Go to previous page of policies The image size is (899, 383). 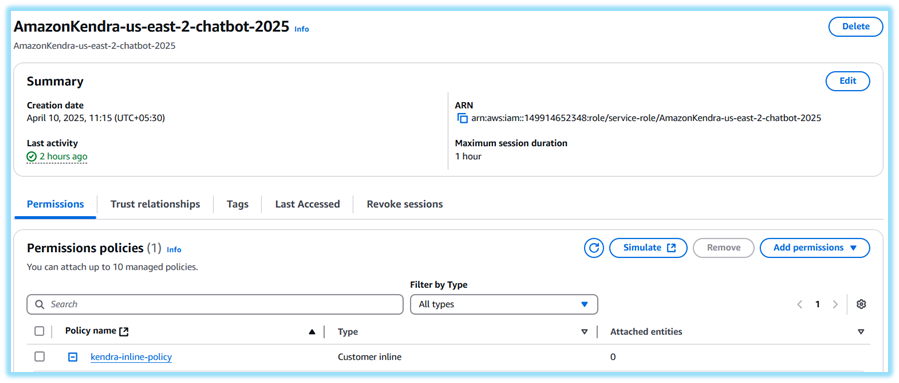pyautogui.click(x=800, y=304)
